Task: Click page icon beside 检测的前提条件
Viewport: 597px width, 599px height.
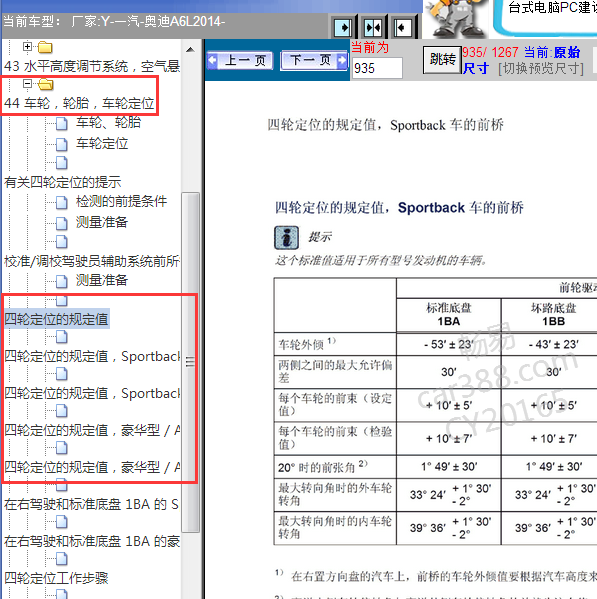Action: pos(61,202)
